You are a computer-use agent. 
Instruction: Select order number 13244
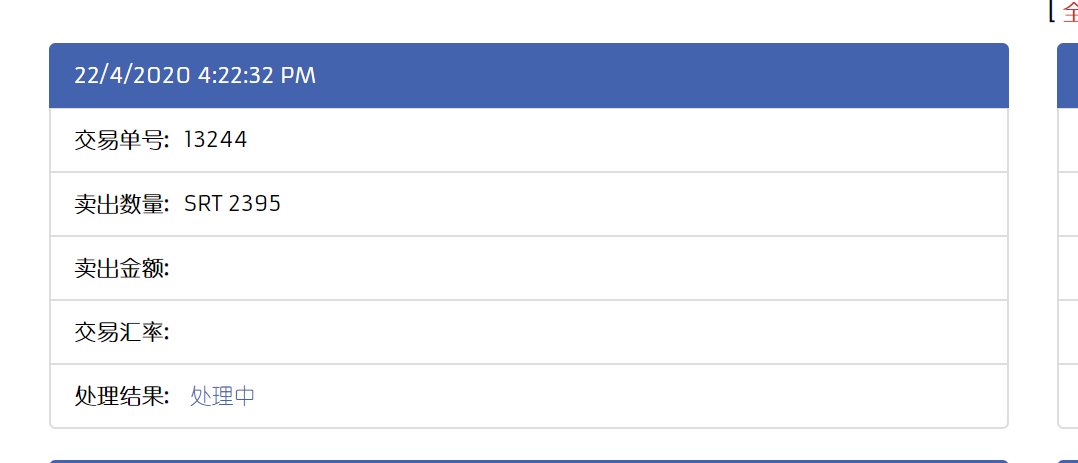click(216, 140)
